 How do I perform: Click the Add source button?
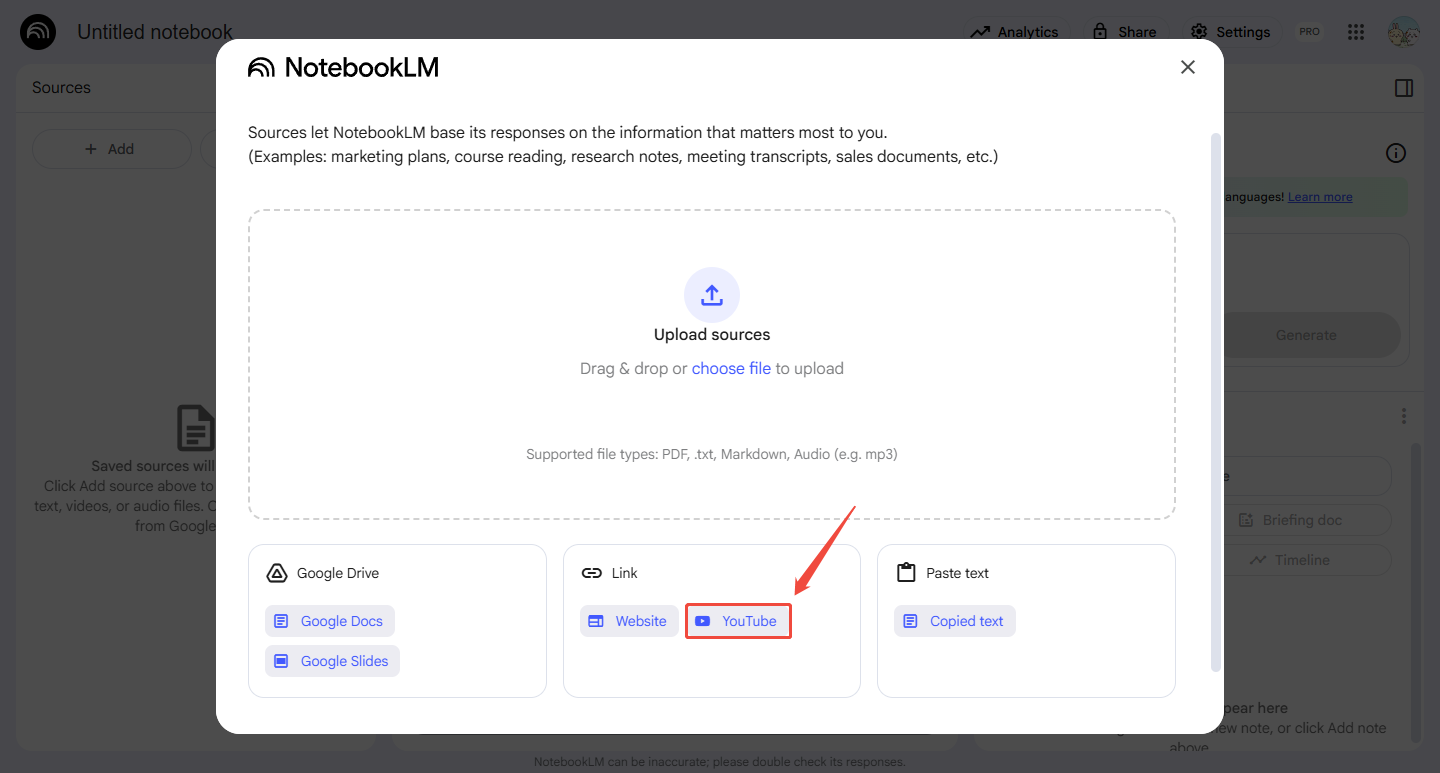(111, 149)
